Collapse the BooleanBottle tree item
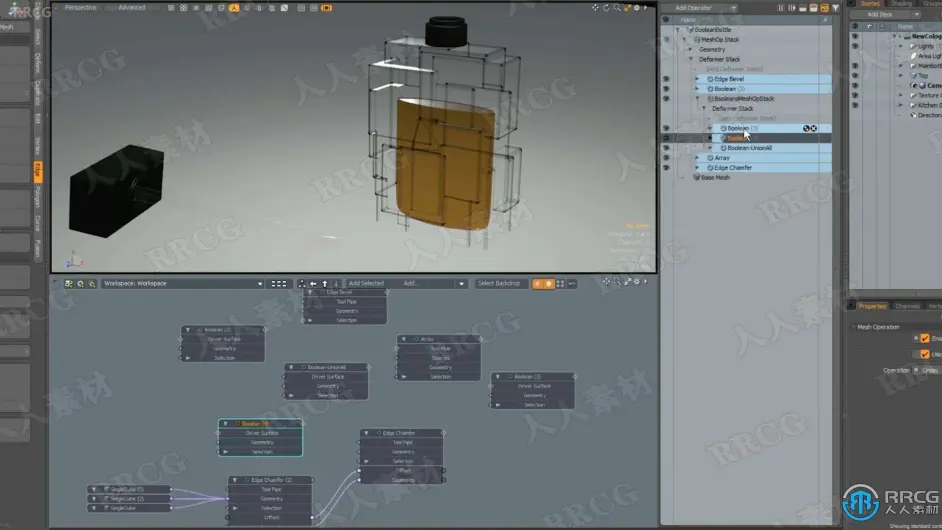 tap(678, 29)
